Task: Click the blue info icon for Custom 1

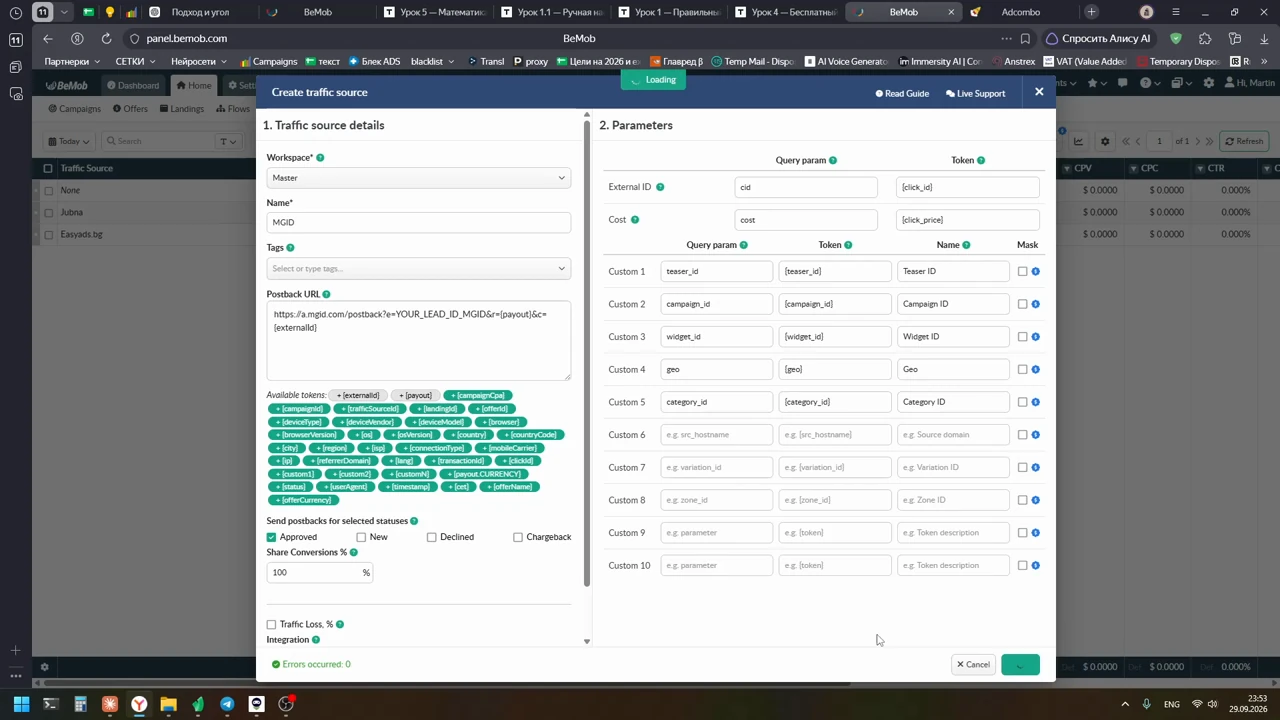Action: click(1035, 271)
